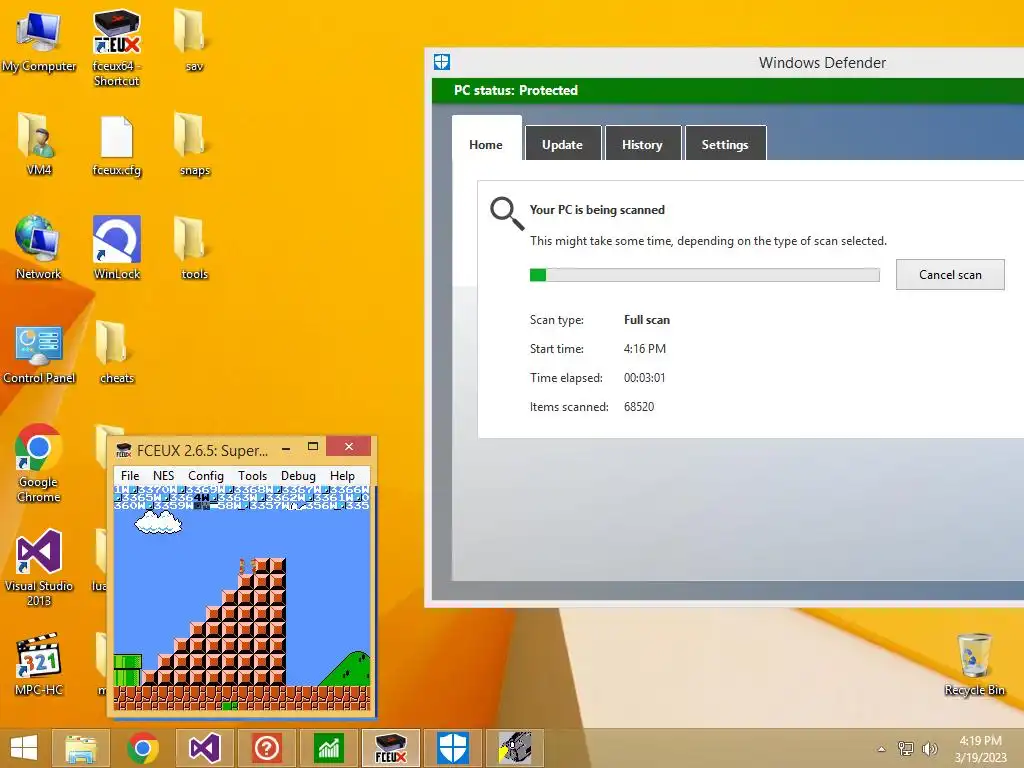
Task: Launch the Visual Studio 2013 desktop shortcut
Action: click(39, 568)
